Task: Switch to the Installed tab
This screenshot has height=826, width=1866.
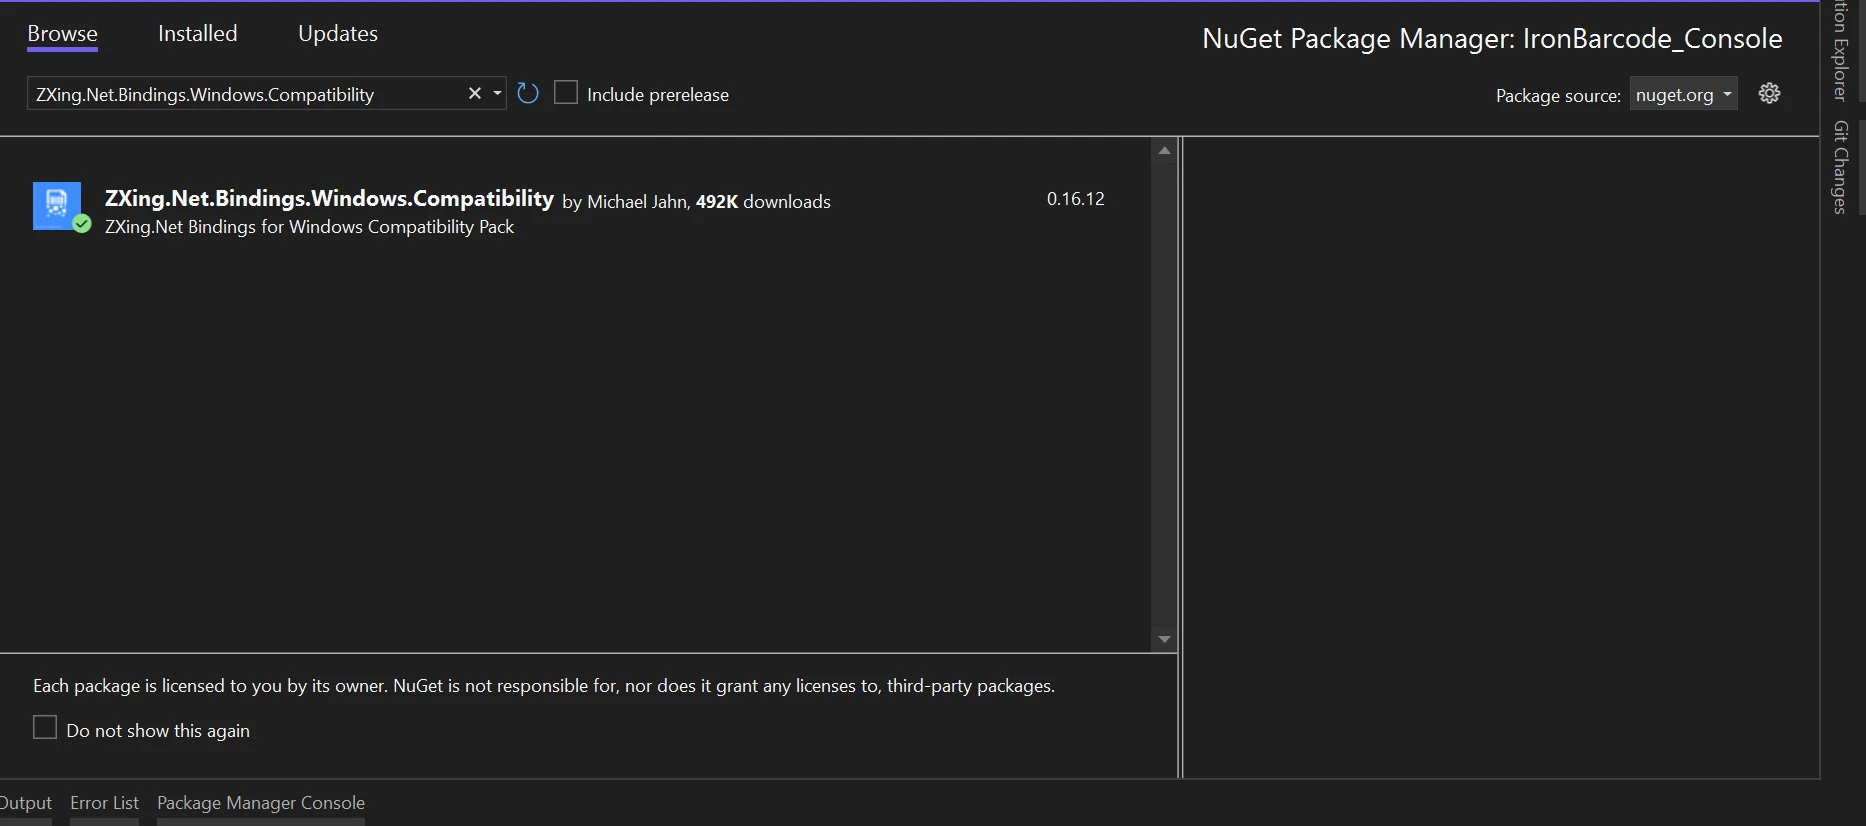Action: [197, 34]
